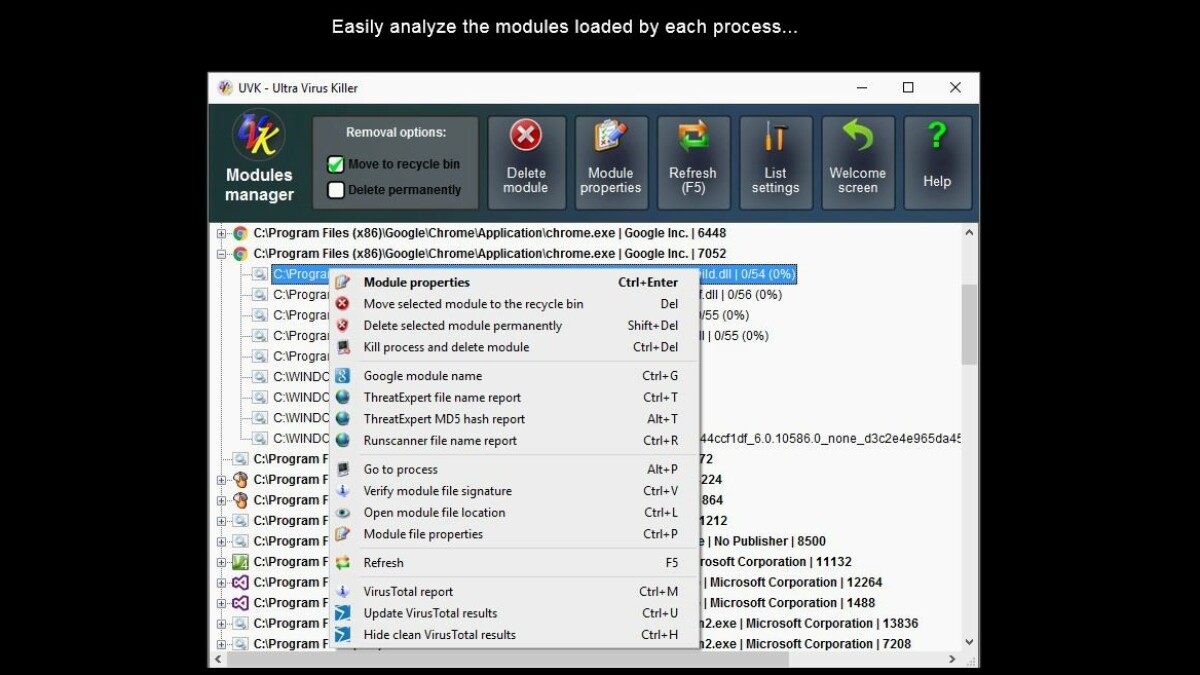Select Verify module file signature entry
The image size is (1200, 675).
click(437, 491)
